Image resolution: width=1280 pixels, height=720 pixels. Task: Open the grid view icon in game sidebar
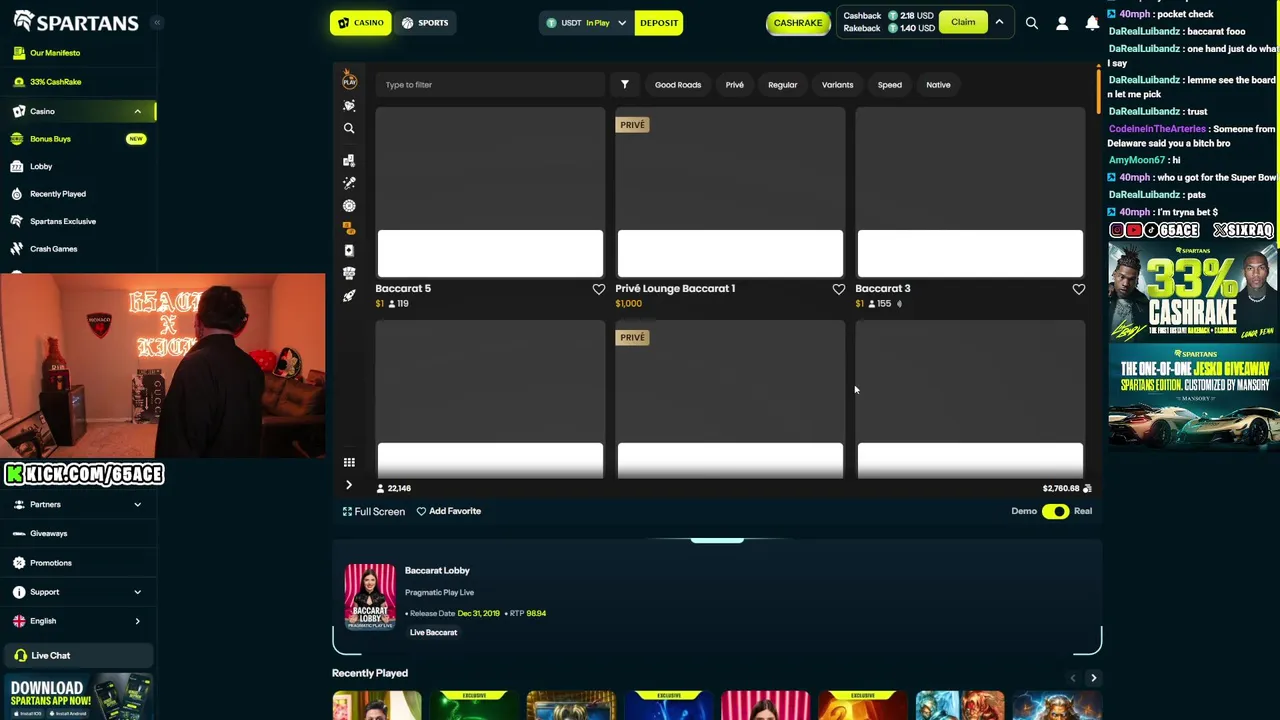point(349,462)
